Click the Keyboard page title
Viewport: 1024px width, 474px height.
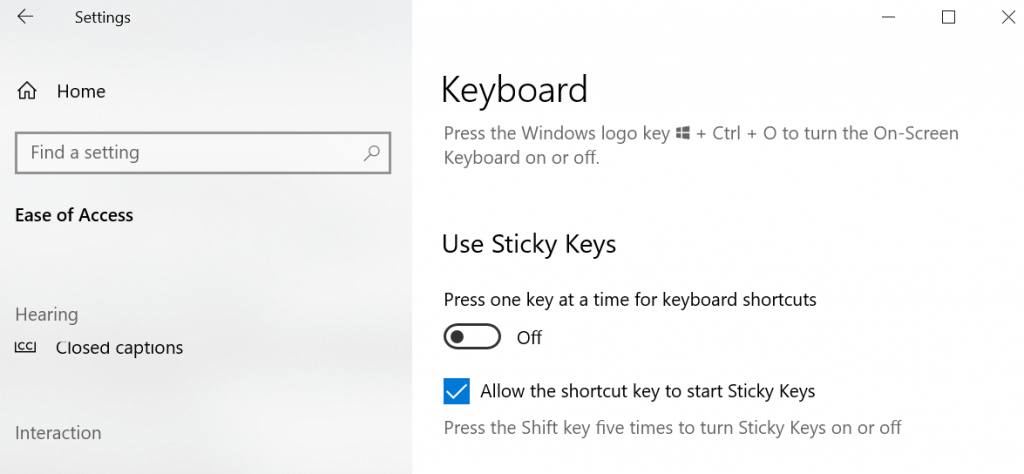point(515,90)
